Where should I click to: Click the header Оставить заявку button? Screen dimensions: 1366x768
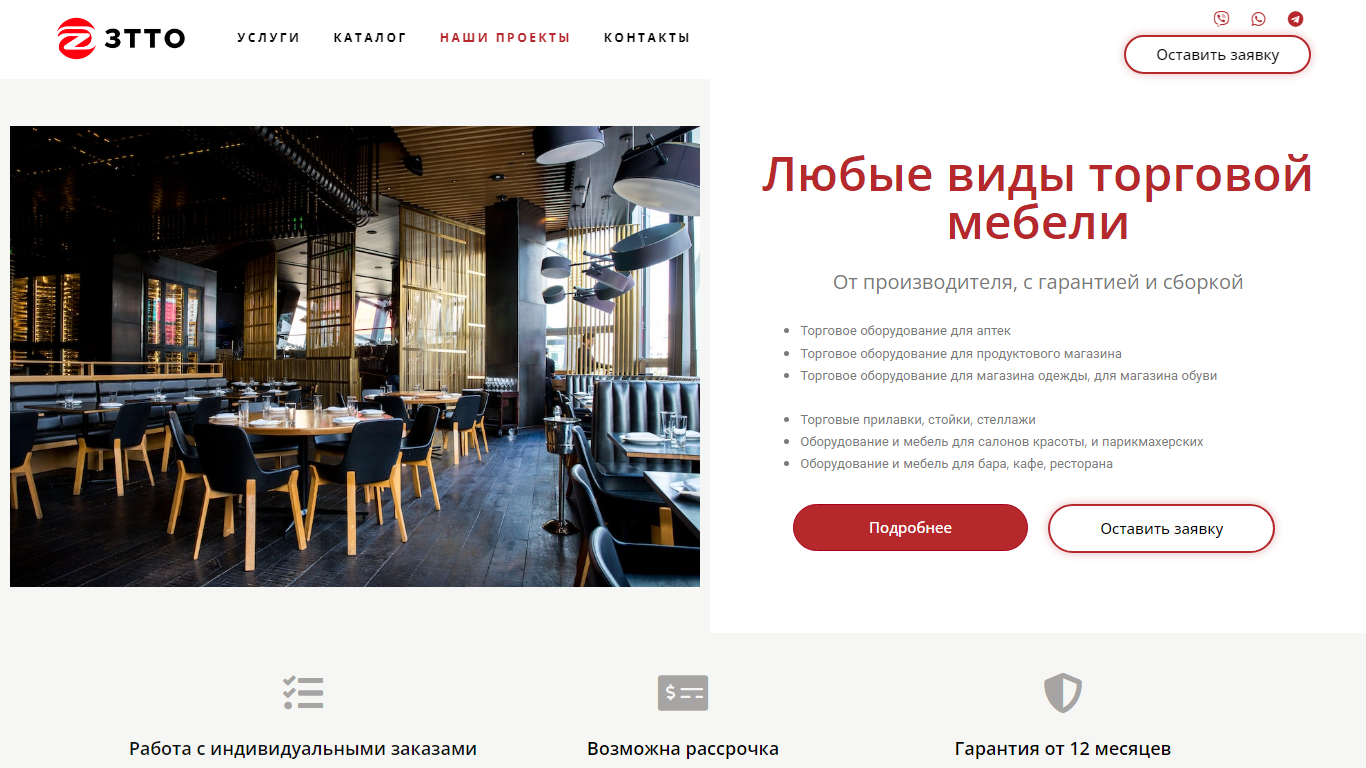[1217, 55]
